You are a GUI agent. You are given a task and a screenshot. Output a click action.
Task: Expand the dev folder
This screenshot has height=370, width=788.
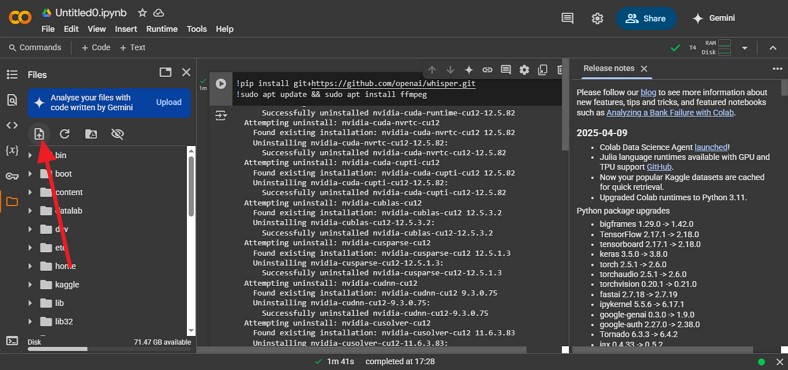click(x=30, y=229)
